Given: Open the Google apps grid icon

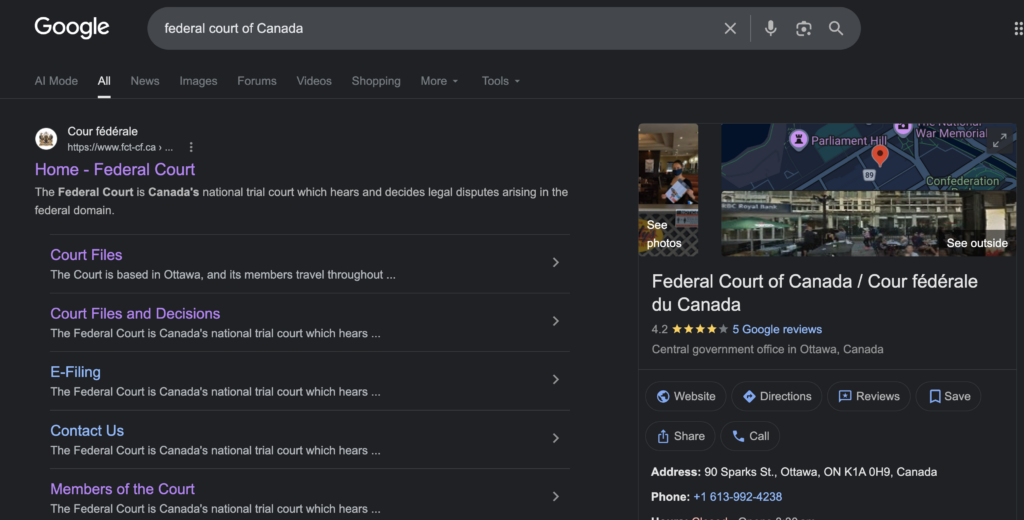Looking at the screenshot, I should (1018, 28).
